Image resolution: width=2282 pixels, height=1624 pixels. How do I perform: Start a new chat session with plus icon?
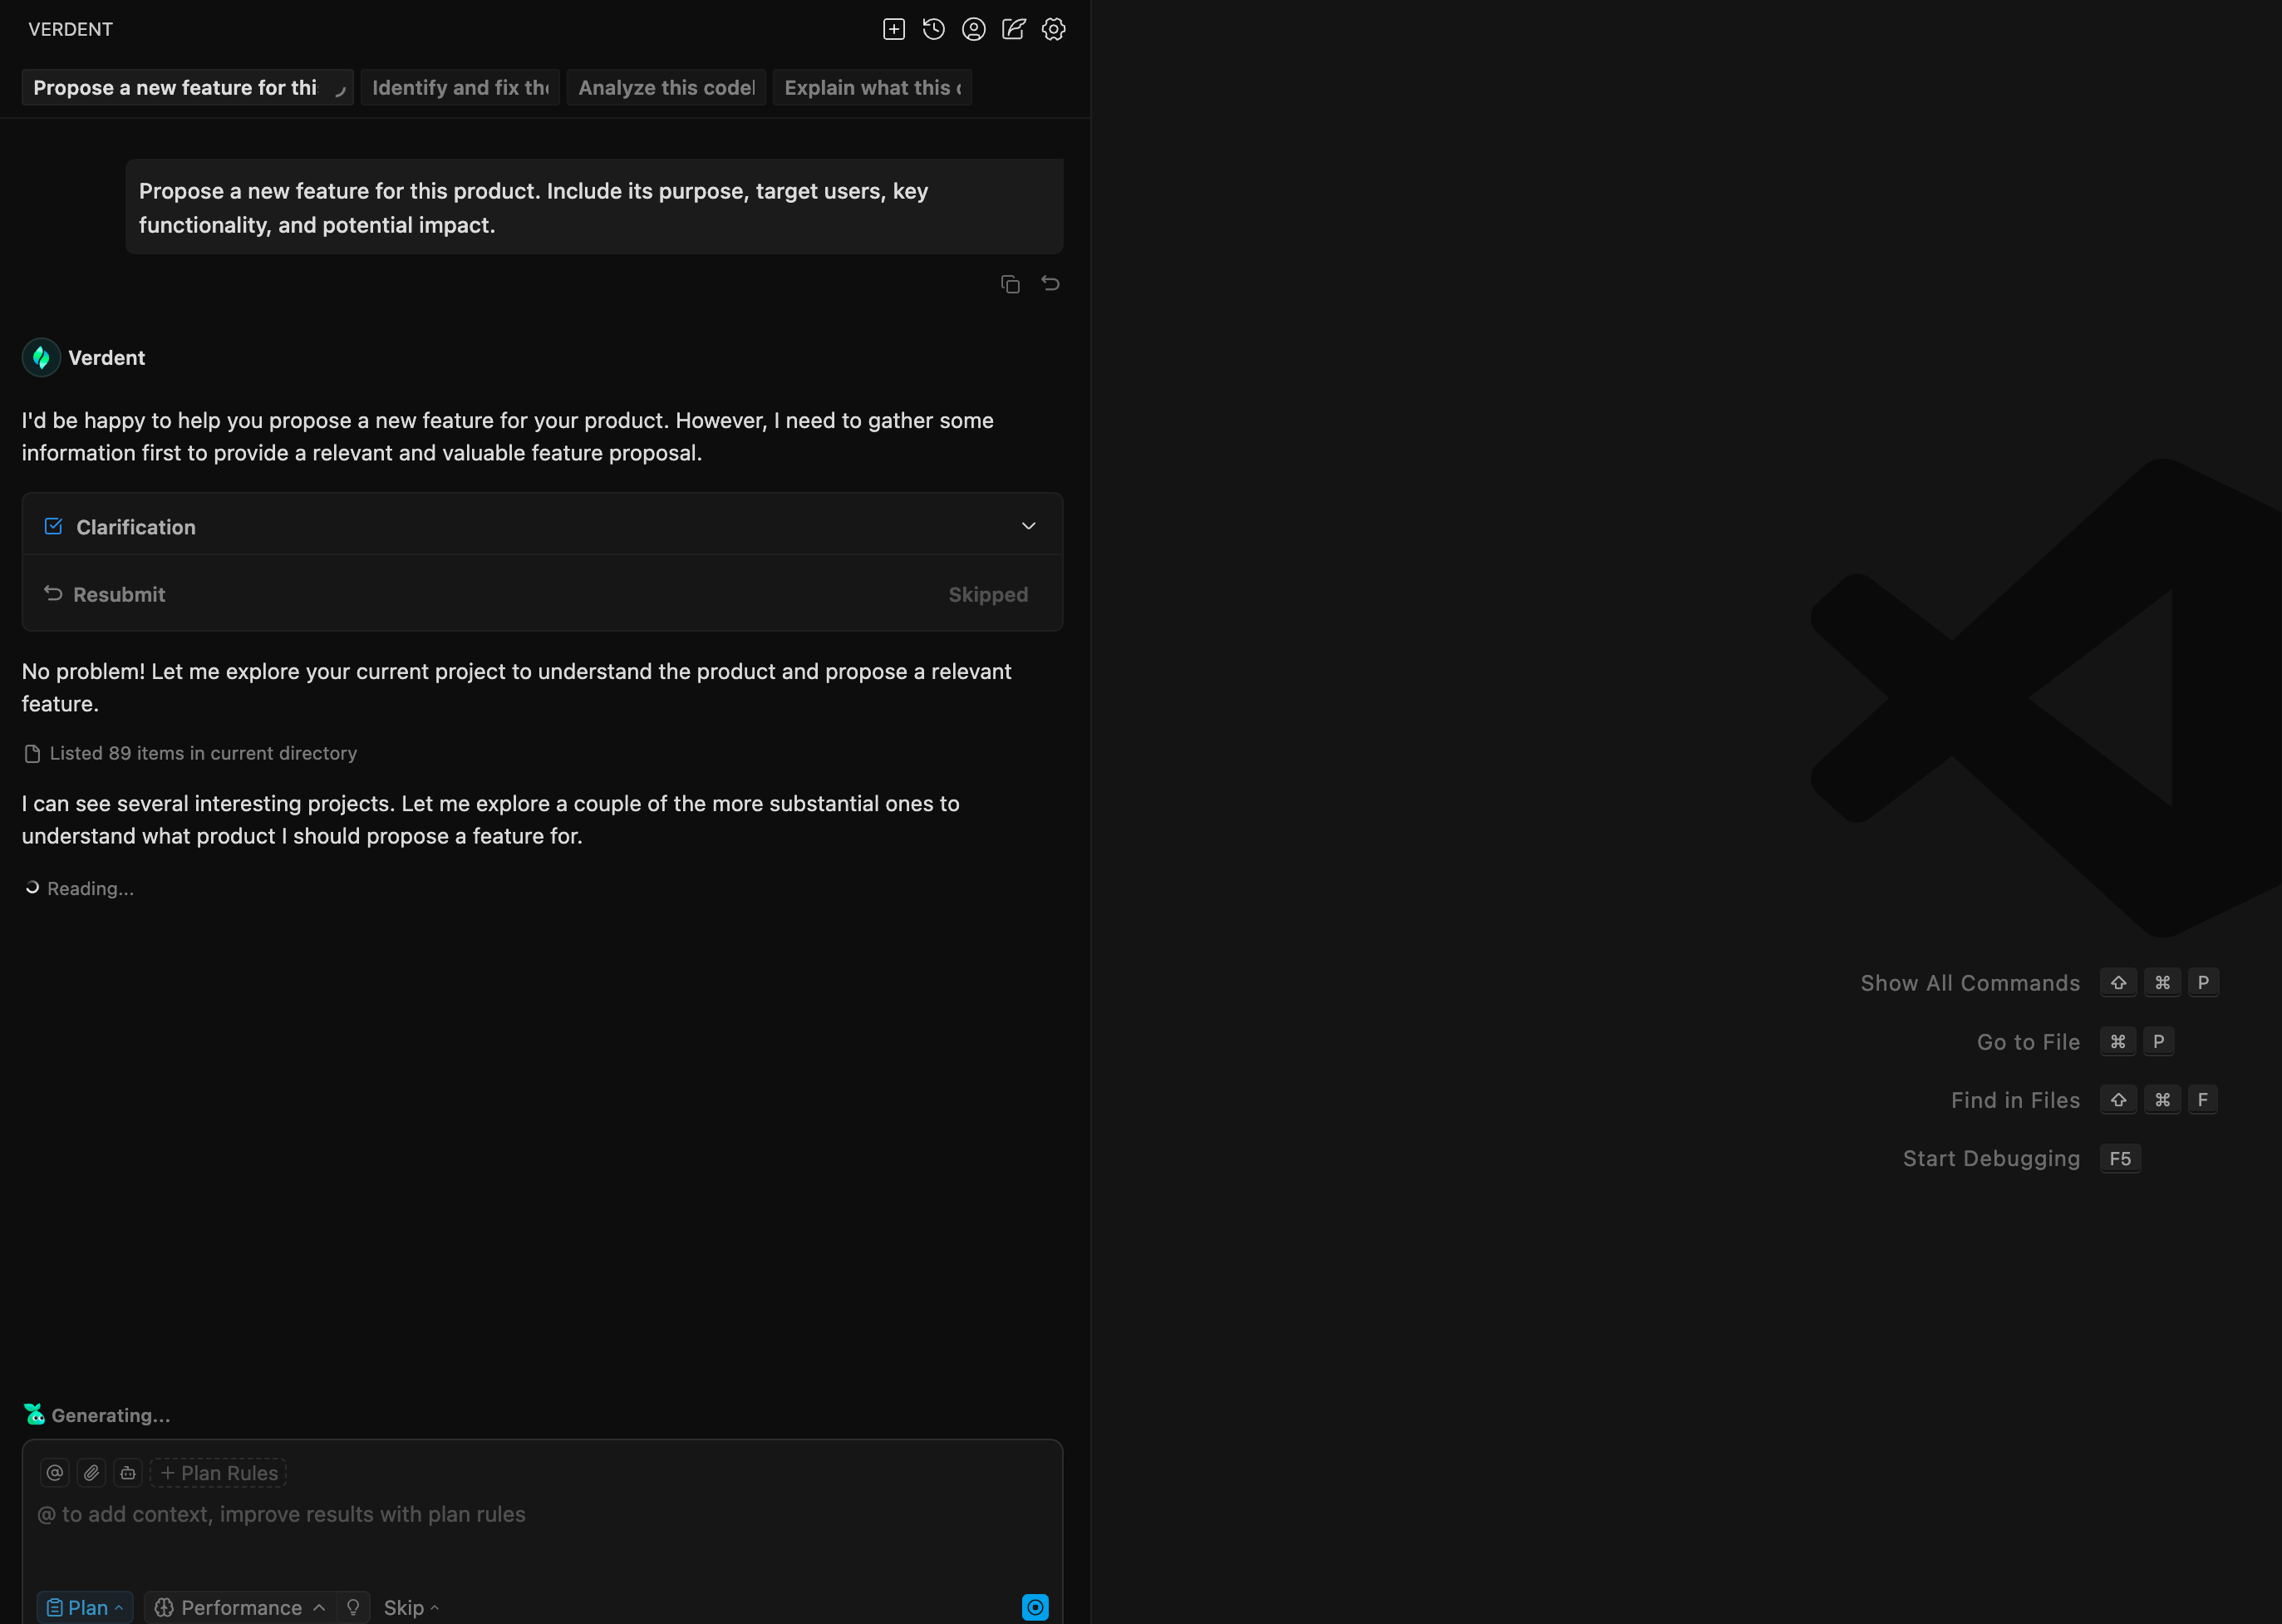pos(894,29)
